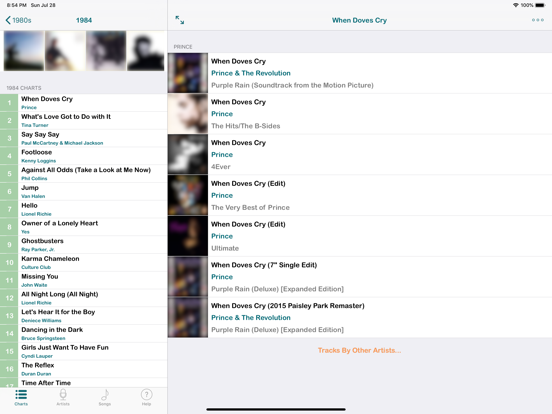The image size is (552, 414).
Task: Select chart entry Hello by Lionel Richie
Action: pos(83,209)
